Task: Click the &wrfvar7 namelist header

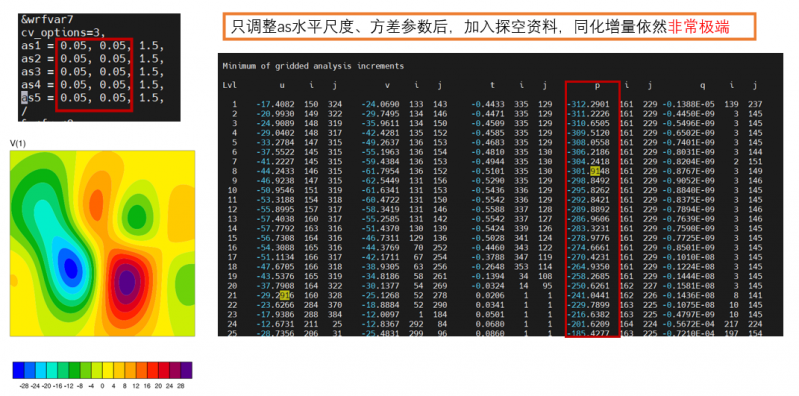Action: 47,20
